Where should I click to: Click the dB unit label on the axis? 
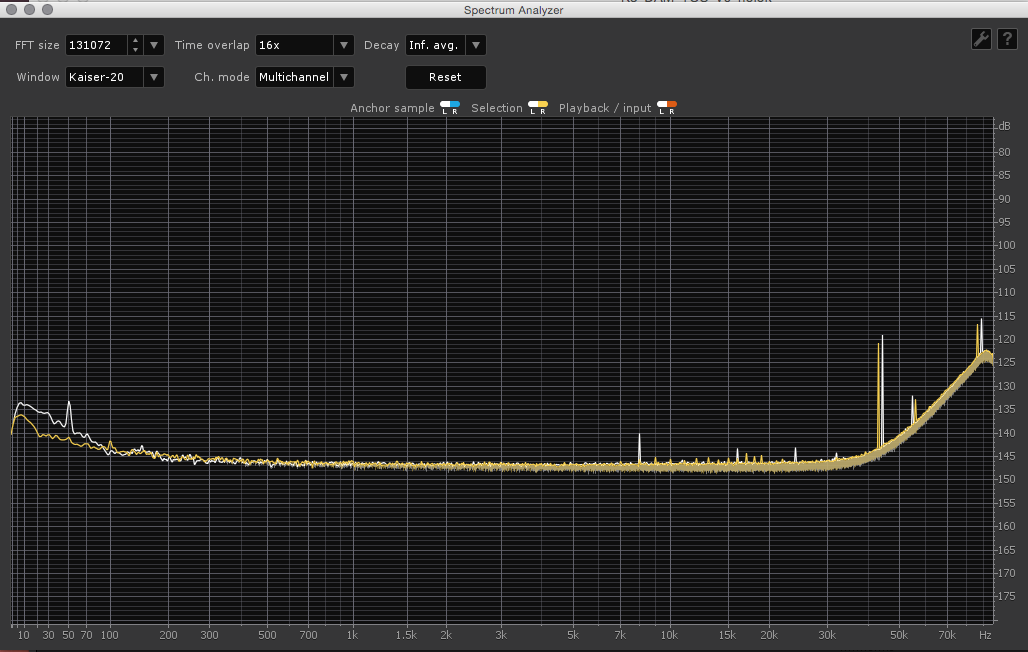coord(1004,126)
